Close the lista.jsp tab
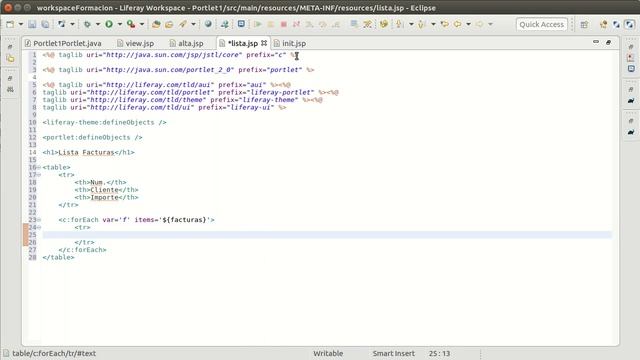This screenshot has width=640, height=360. [264, 43]
